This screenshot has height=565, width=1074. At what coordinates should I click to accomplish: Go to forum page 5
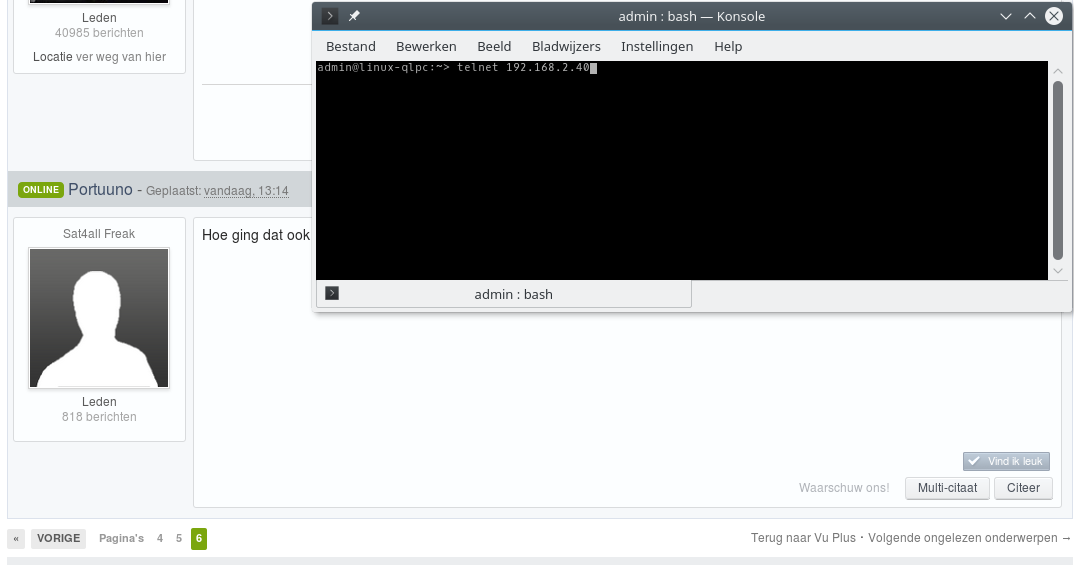(x=179, y=538)
